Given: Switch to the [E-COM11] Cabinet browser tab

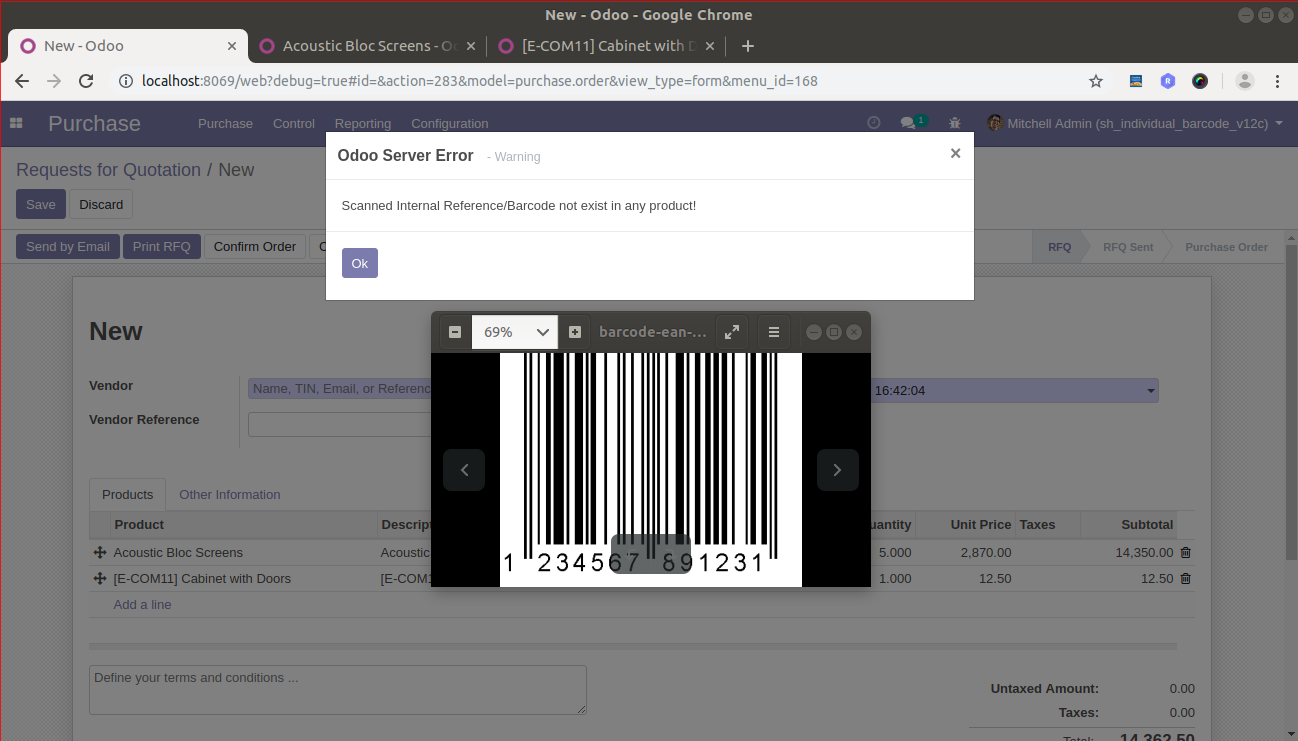Looking at the screenshot, I should tap(605, 46).
